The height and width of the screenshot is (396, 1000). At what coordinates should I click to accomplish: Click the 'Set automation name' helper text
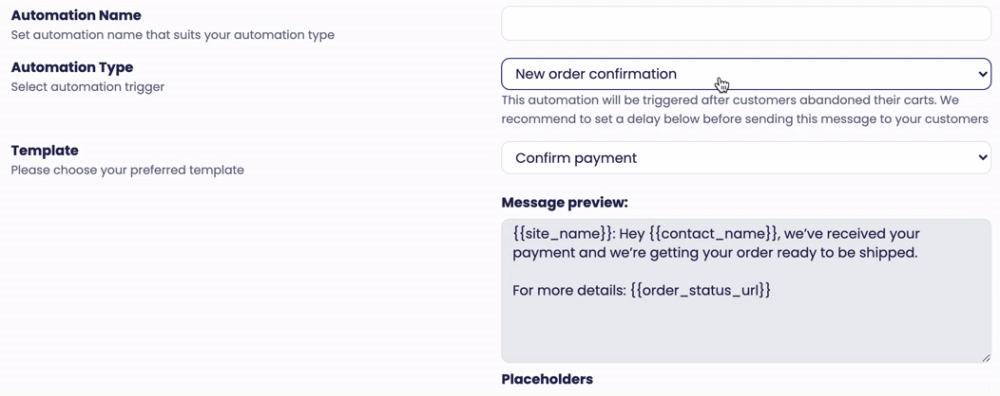point(173,35)
